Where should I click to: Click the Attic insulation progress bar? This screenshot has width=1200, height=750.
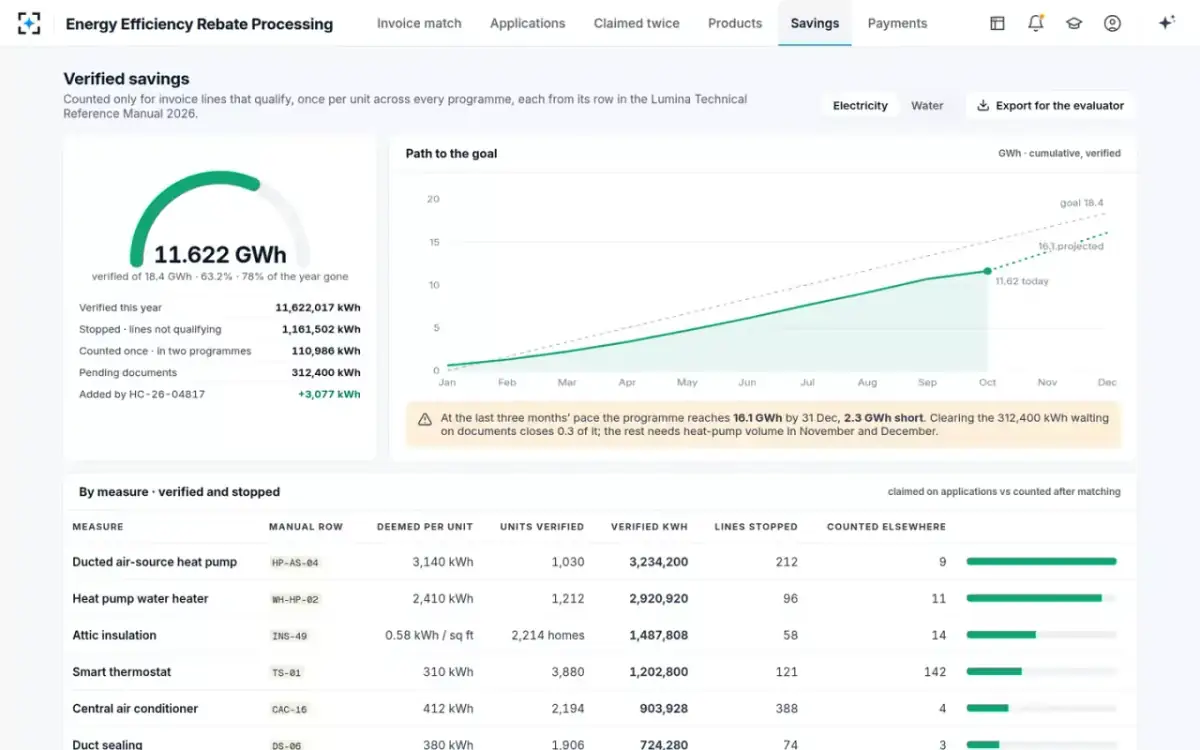tap(1041, 635)
